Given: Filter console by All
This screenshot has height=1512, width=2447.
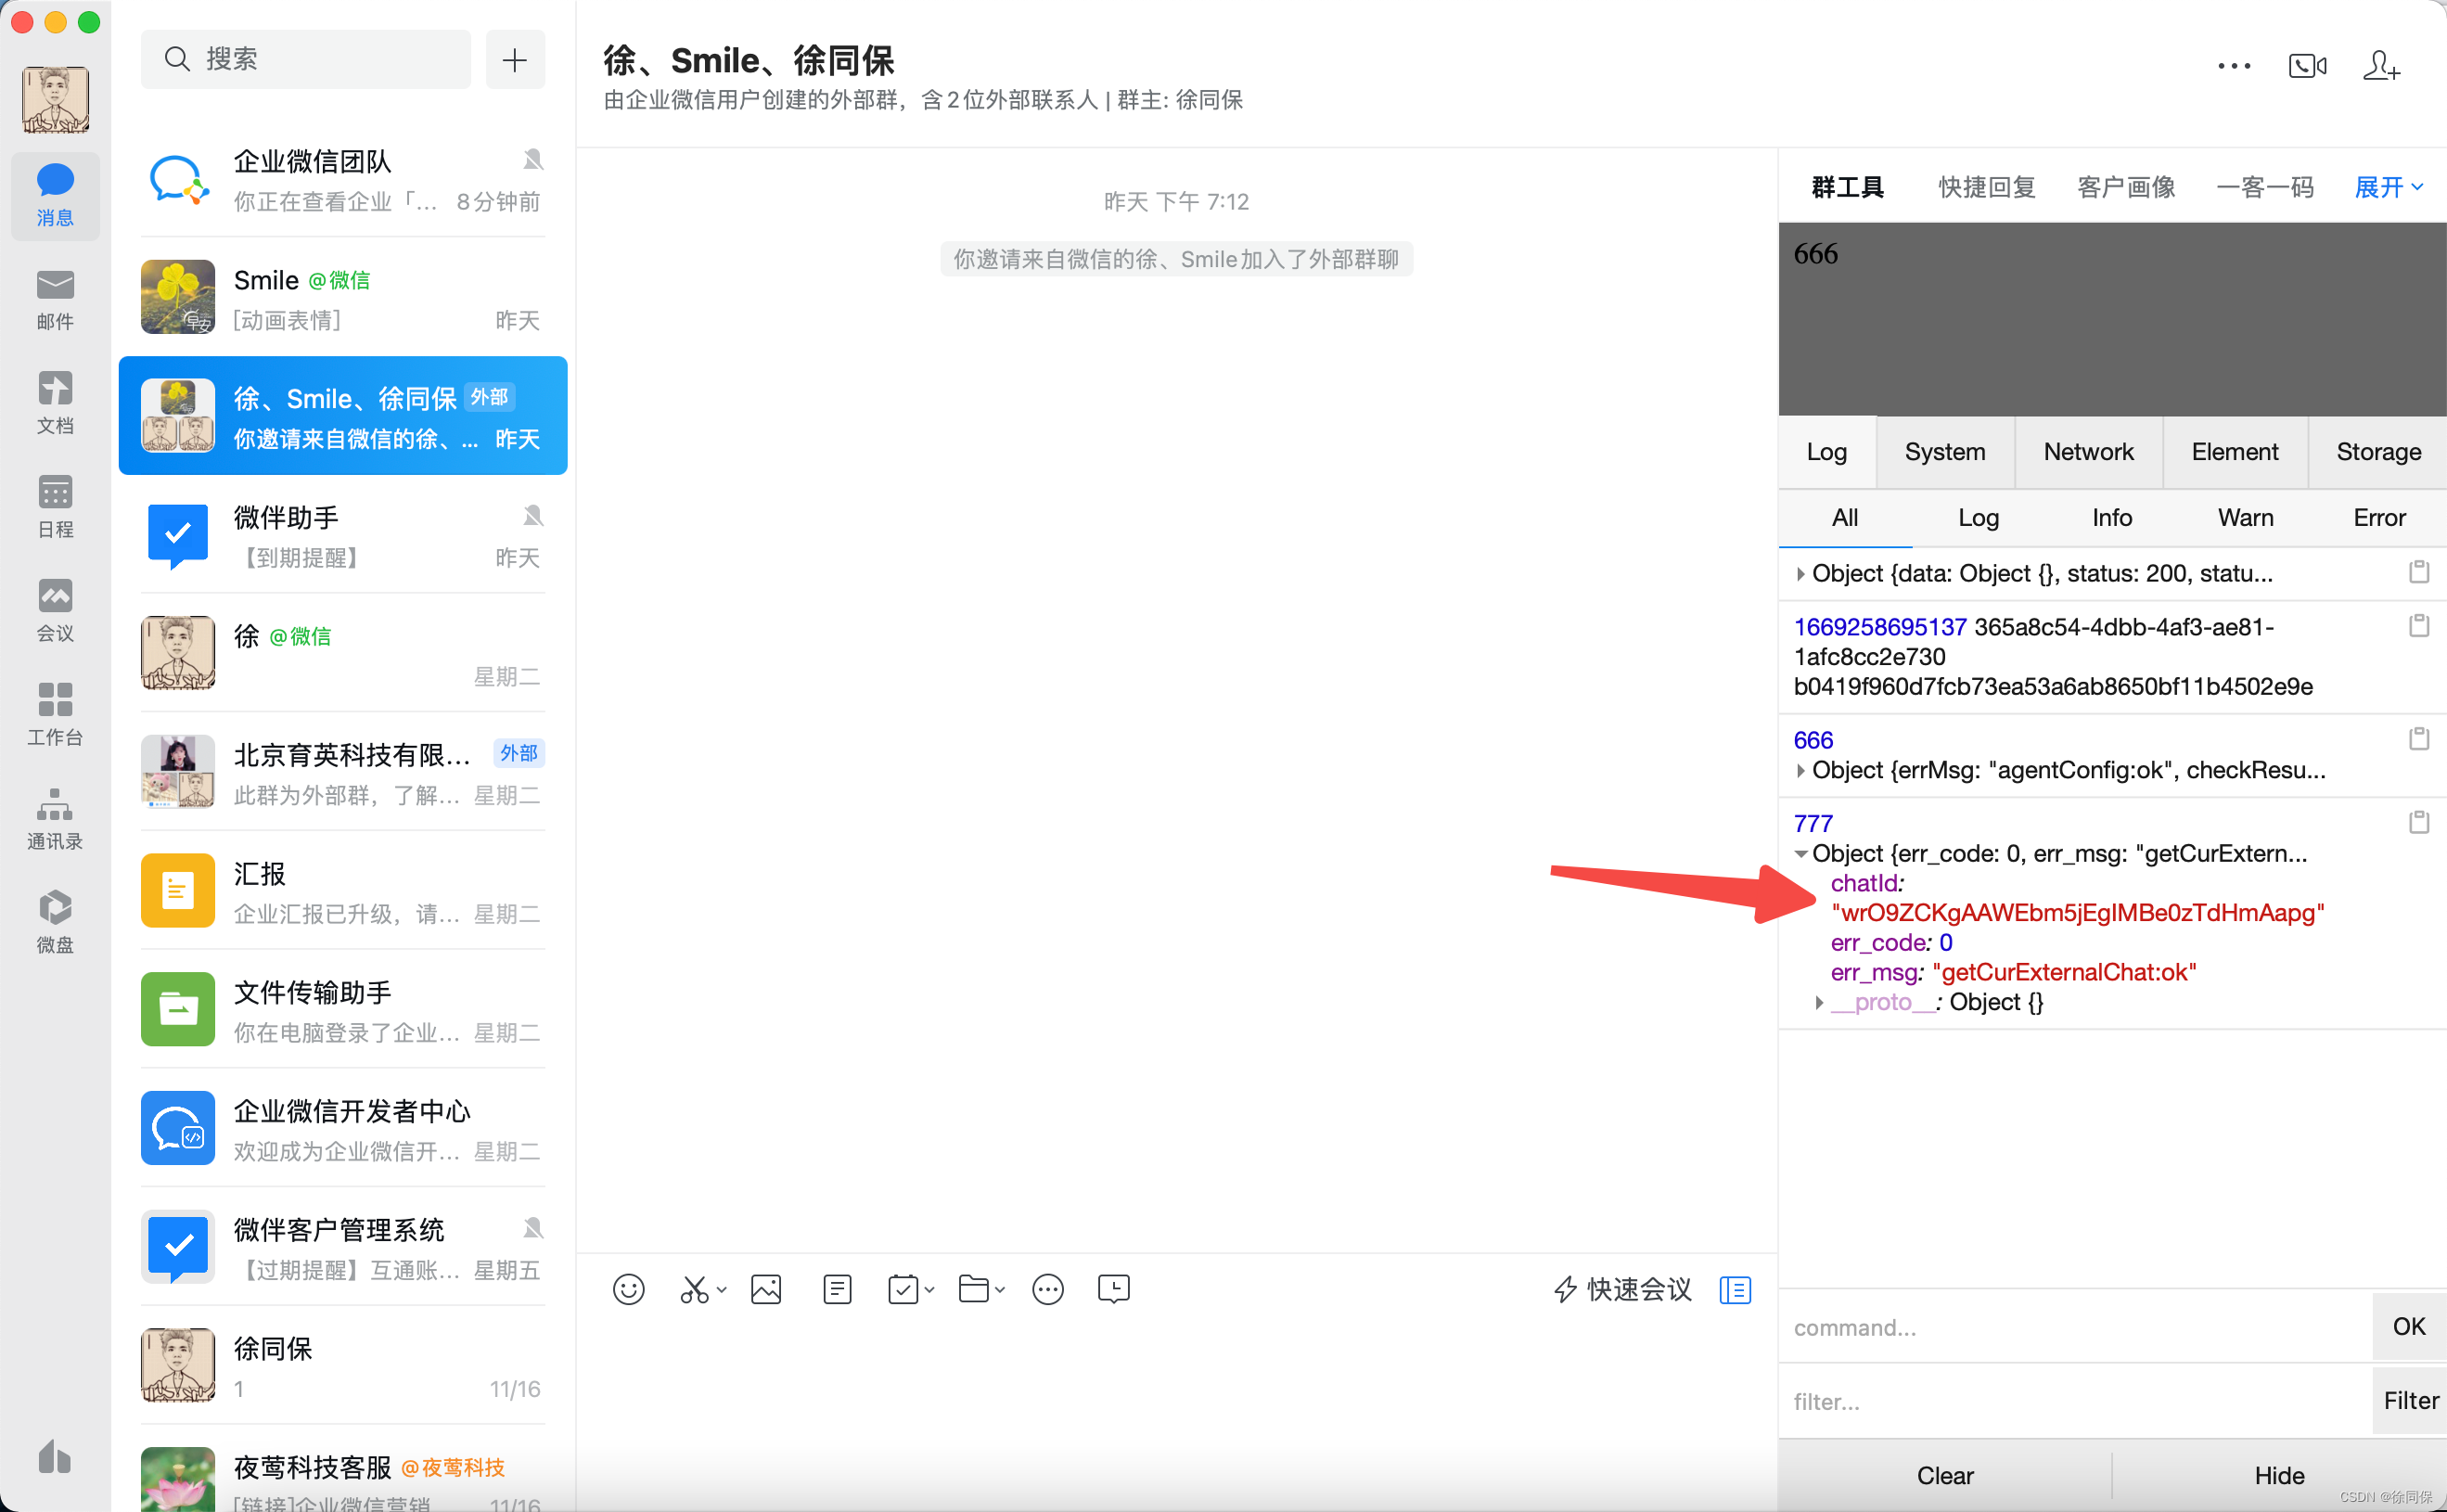Looking at the screenshot, I should [1845, 518].
